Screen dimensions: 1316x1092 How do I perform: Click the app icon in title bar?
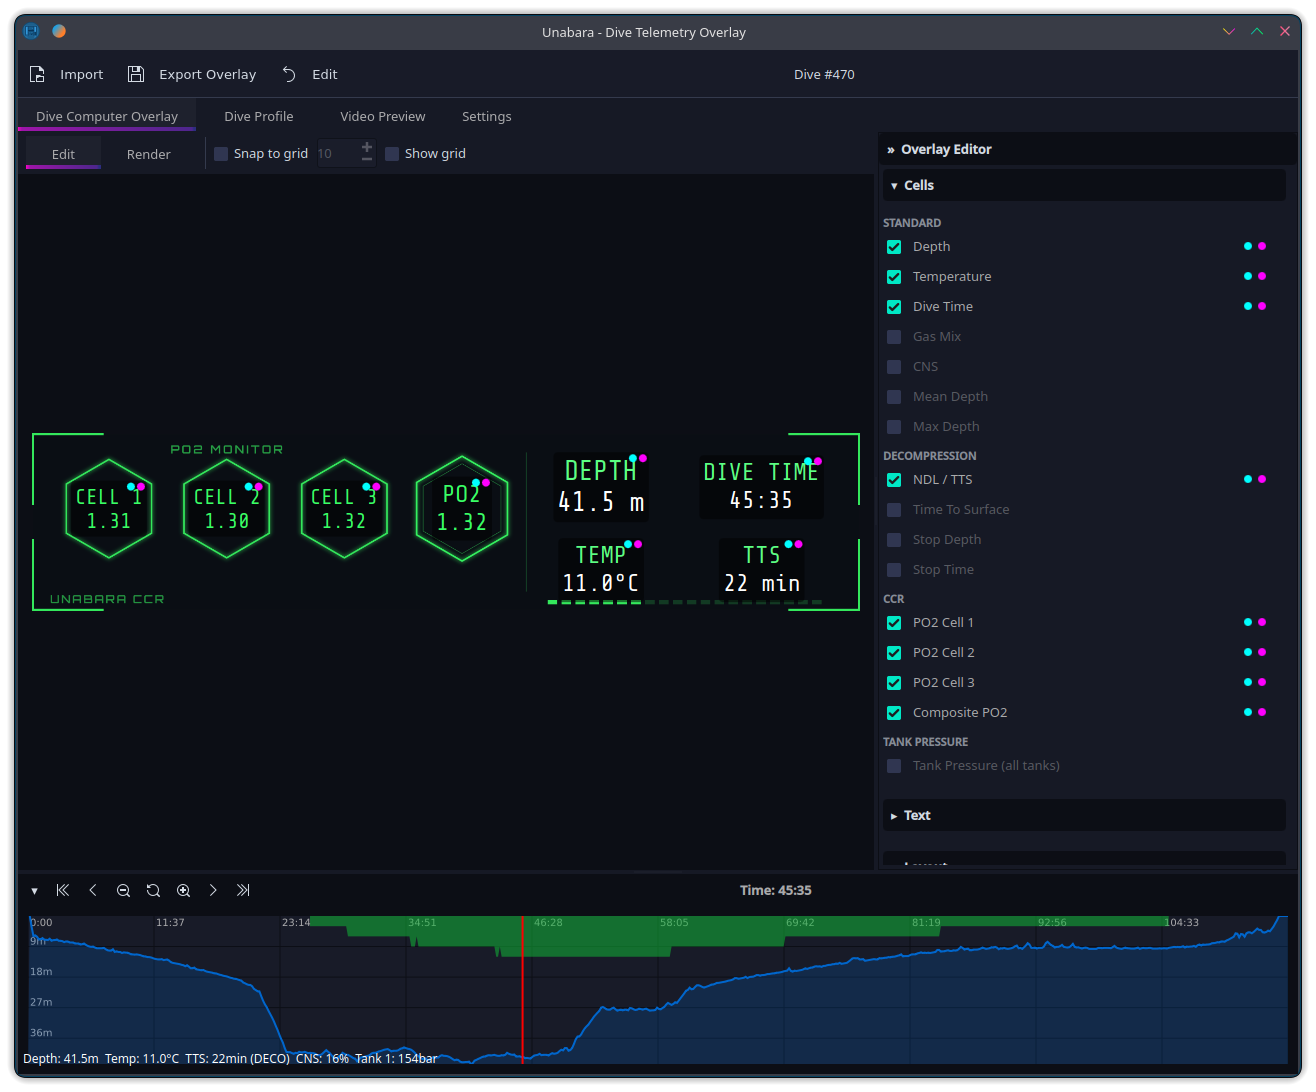pos(31,31)
